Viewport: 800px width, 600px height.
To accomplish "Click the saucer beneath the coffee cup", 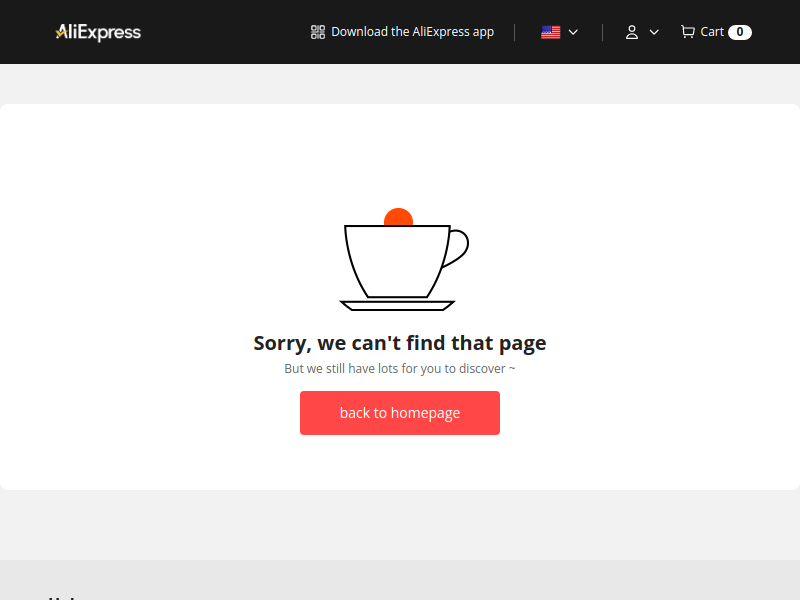I will (x=397, y=306).
